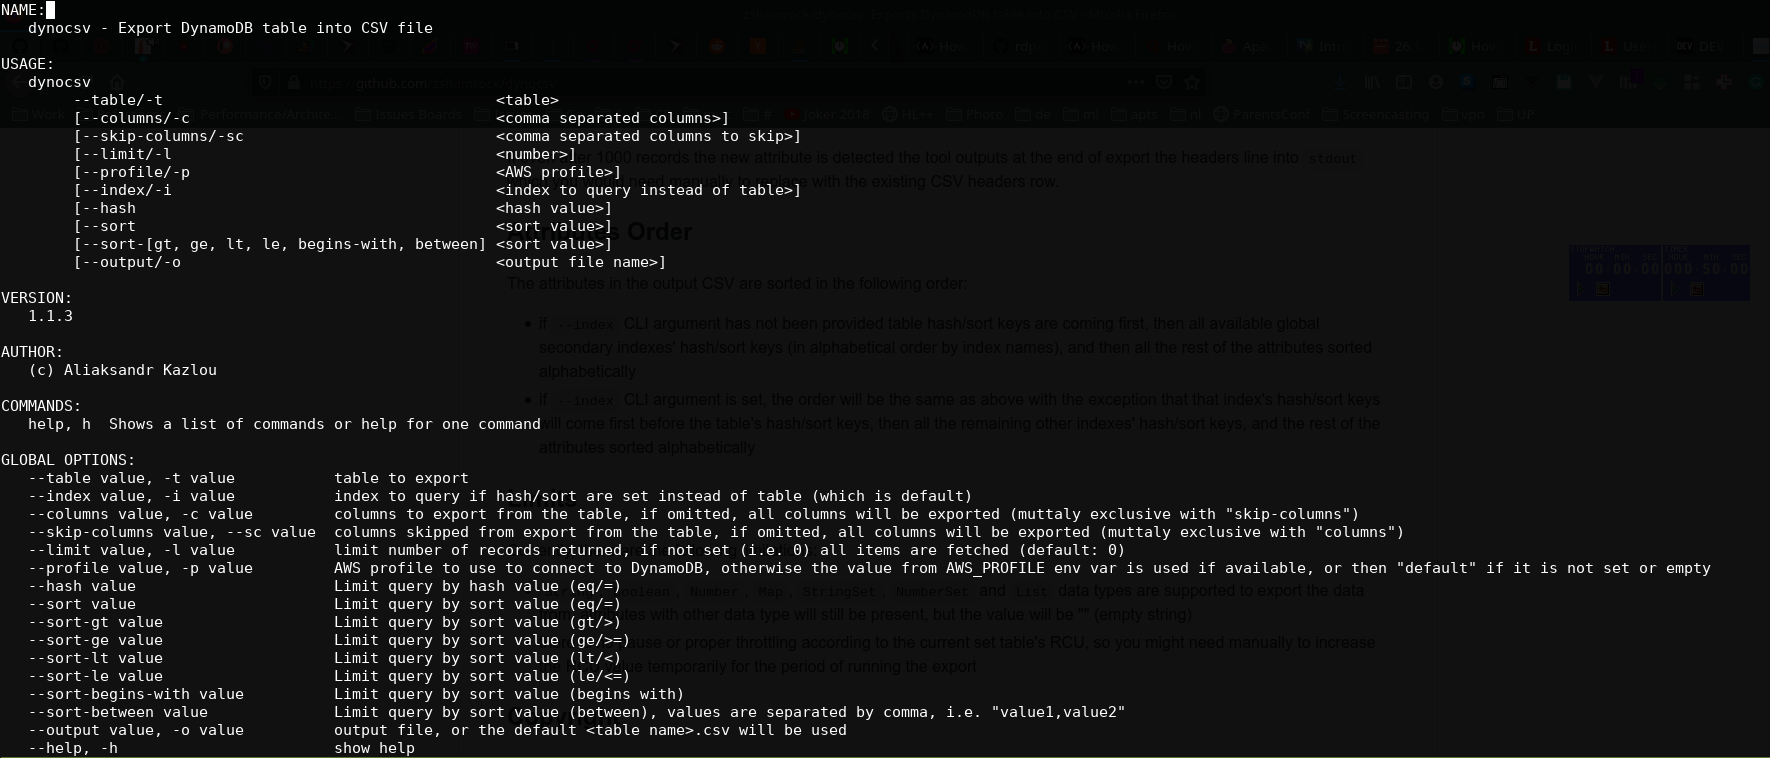Screen dimensions: 1770x758
Task: Open the 'ParentsConf' bookmark in the browser
Action: (x=1261, y=114)
